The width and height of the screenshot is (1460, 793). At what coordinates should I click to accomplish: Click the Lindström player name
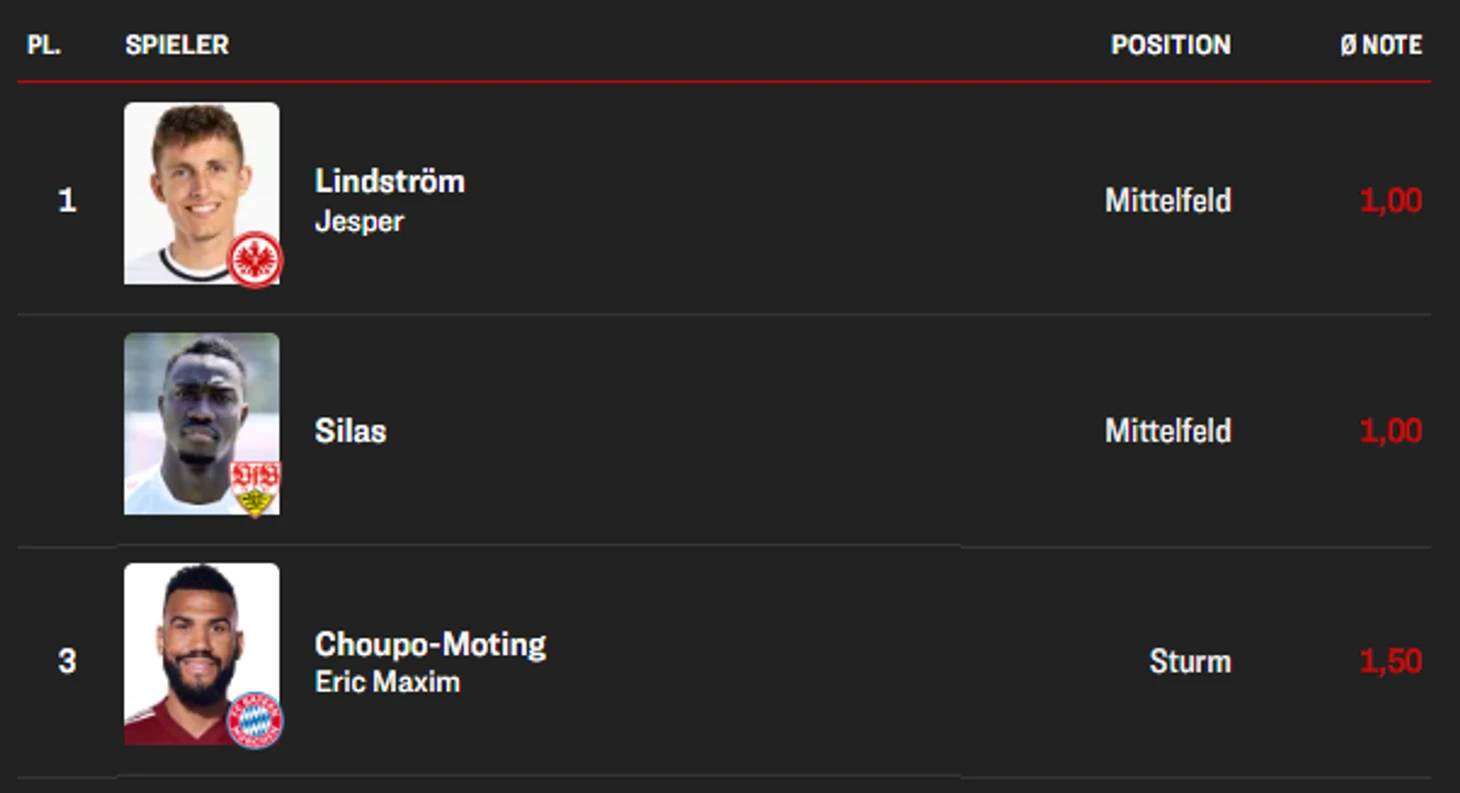(390, 182)
